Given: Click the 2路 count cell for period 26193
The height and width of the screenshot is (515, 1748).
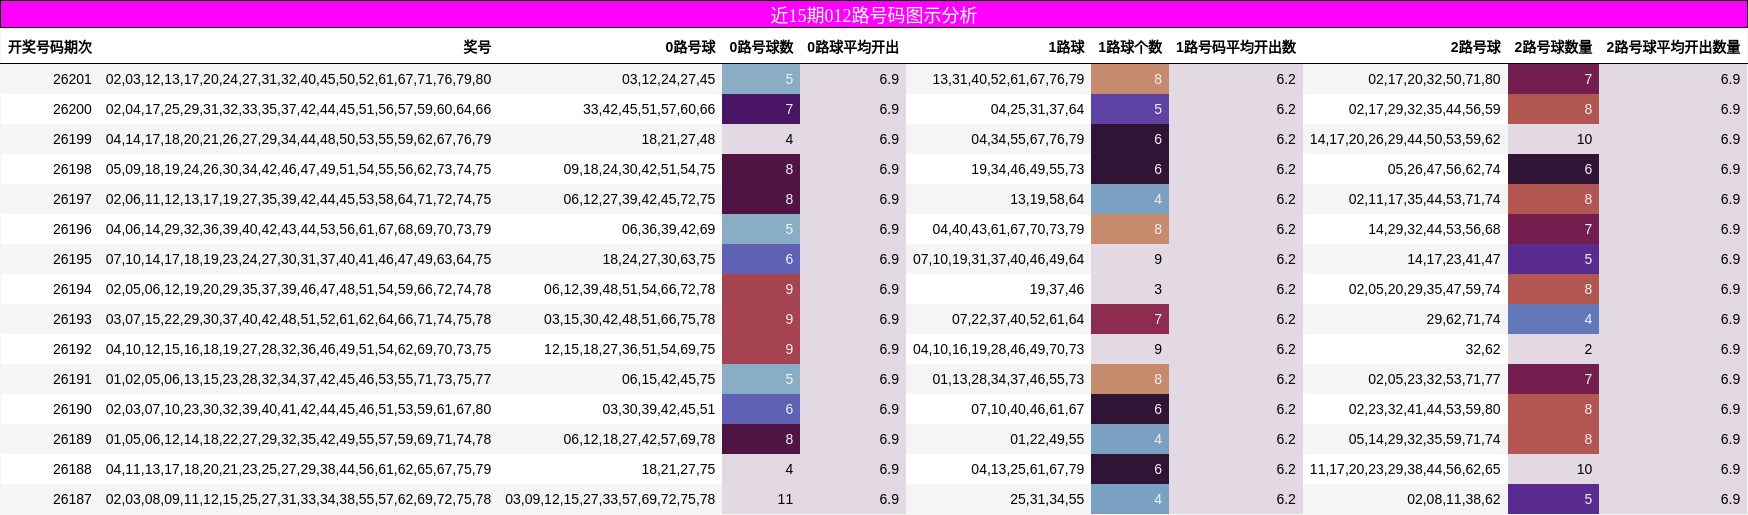Looking at the screenshot, I should click(x=1553, y=319).
